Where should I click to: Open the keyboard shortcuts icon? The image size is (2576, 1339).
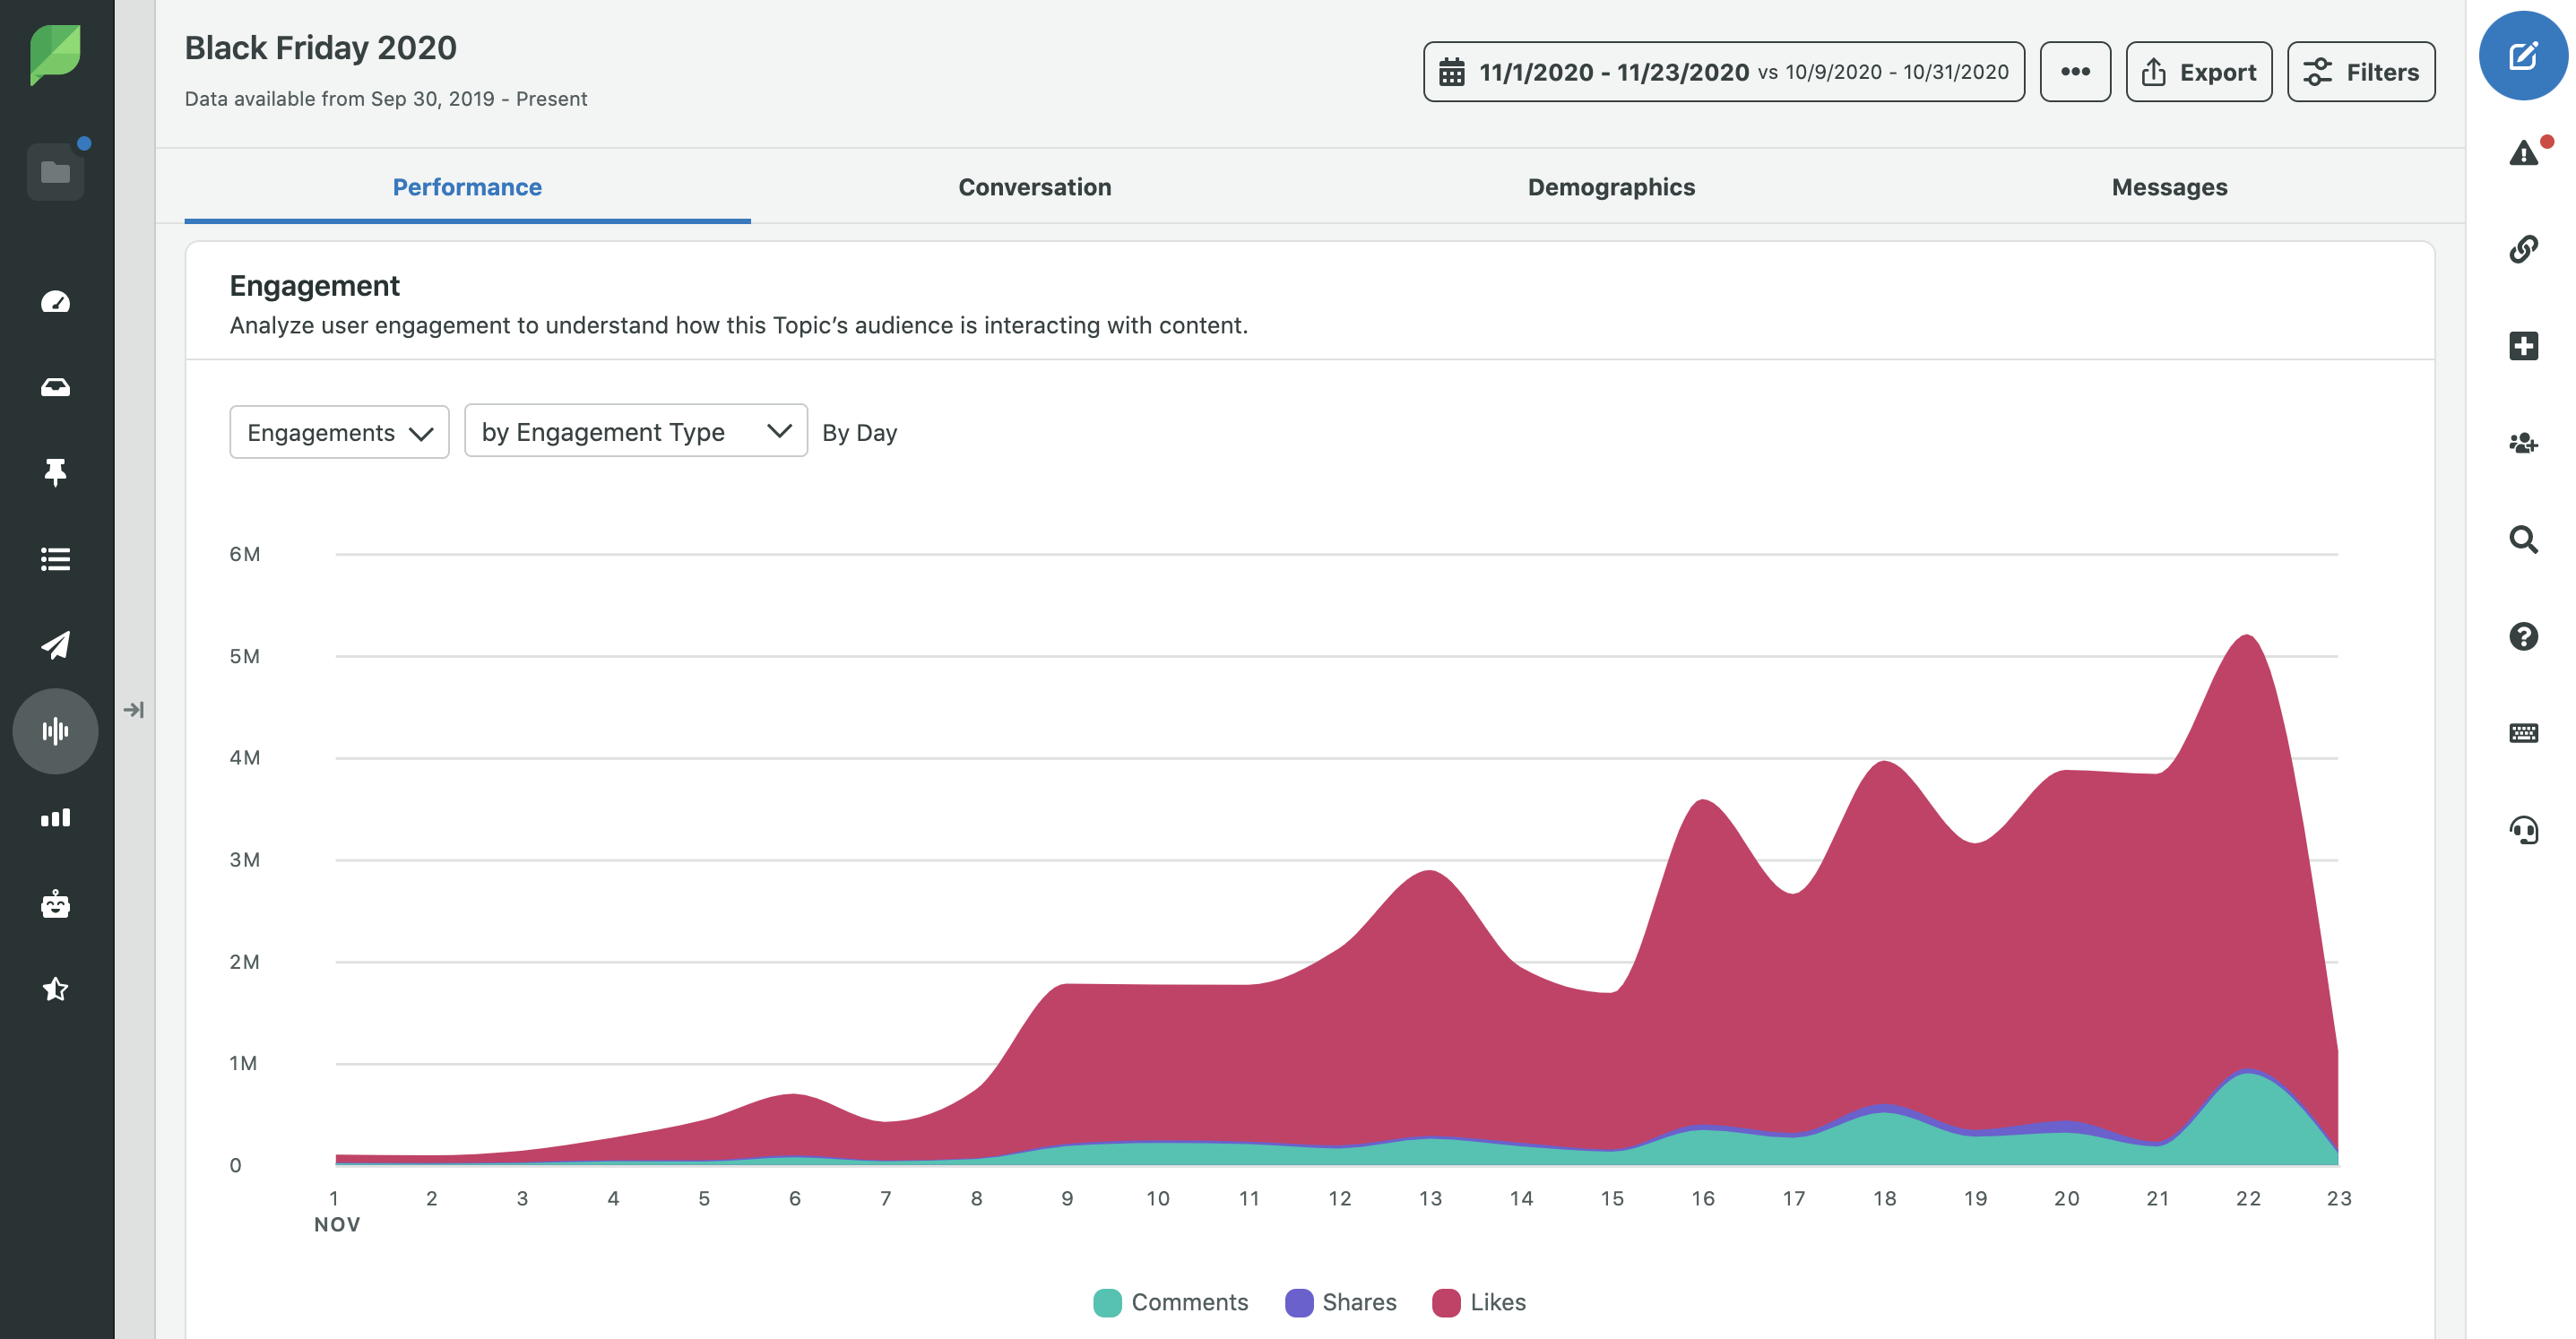2523,733
